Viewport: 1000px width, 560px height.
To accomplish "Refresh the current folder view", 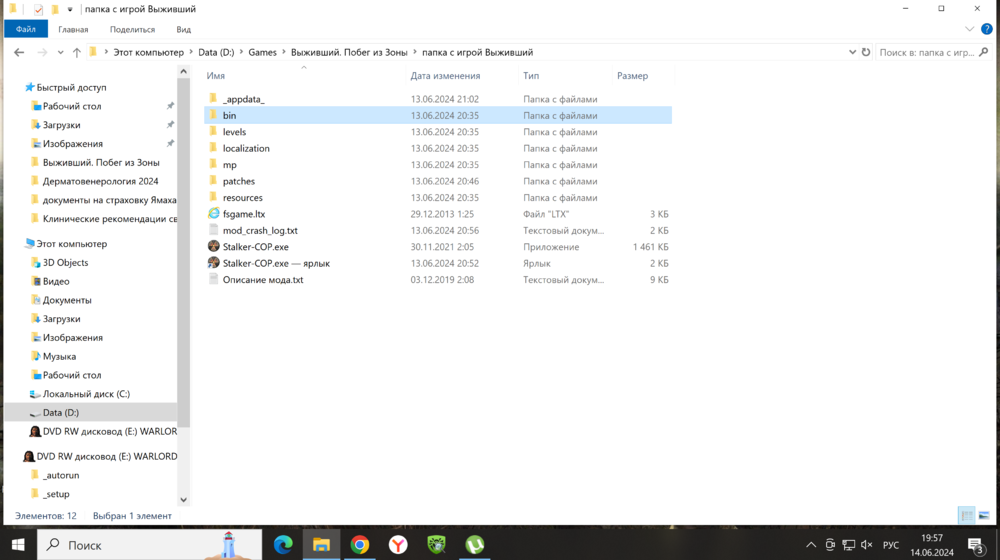I will pos(866,52).
